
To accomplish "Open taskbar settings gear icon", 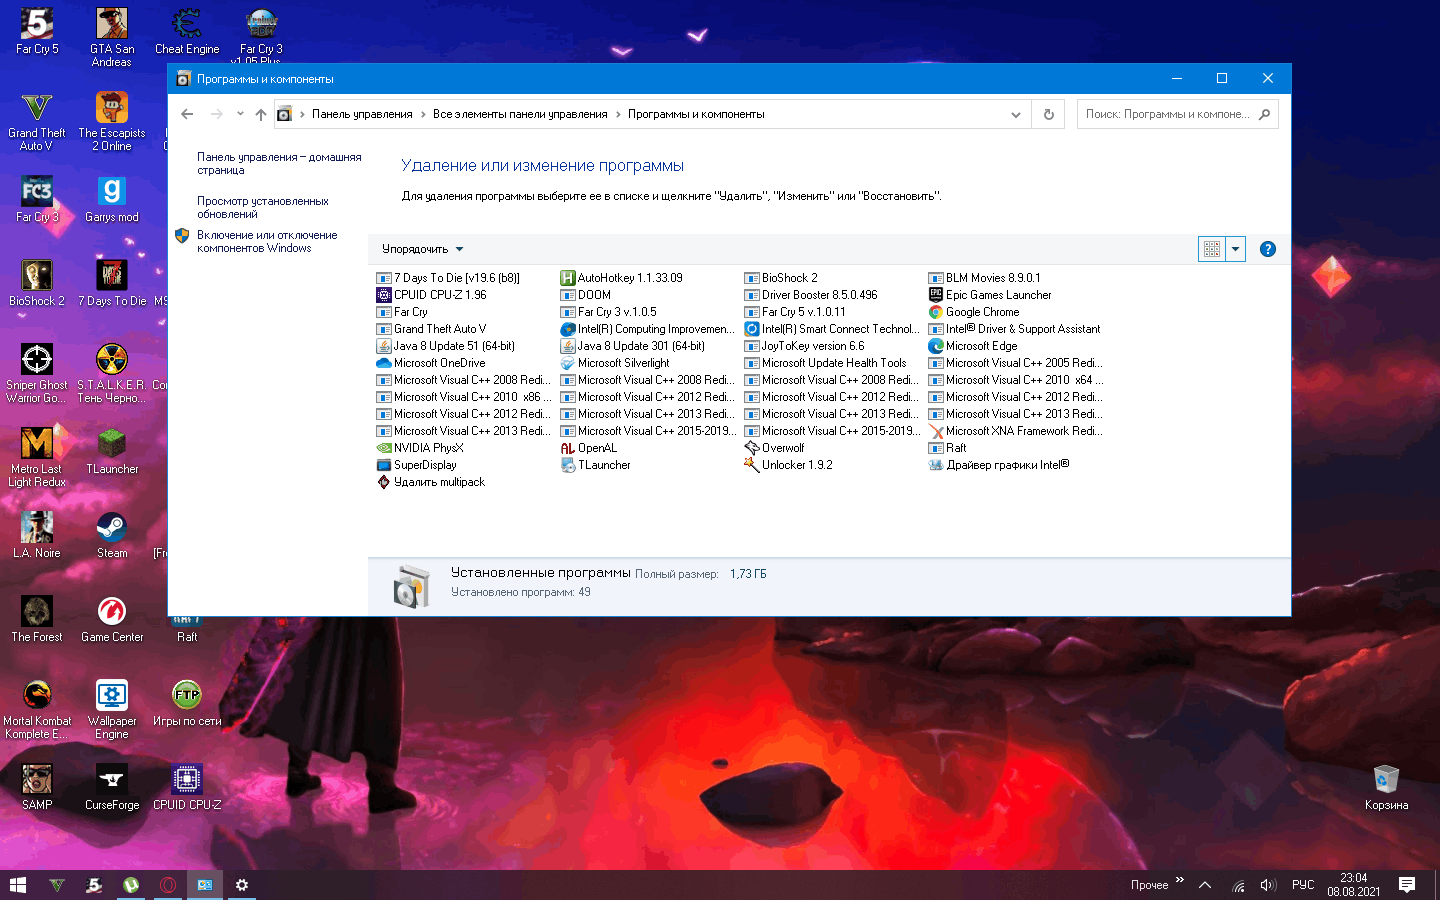I will pyautogui.click(x=242, y=885).
